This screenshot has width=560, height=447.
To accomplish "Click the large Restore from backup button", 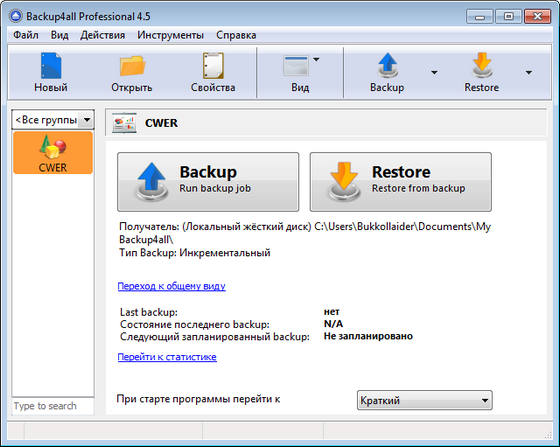I will 401,182.
